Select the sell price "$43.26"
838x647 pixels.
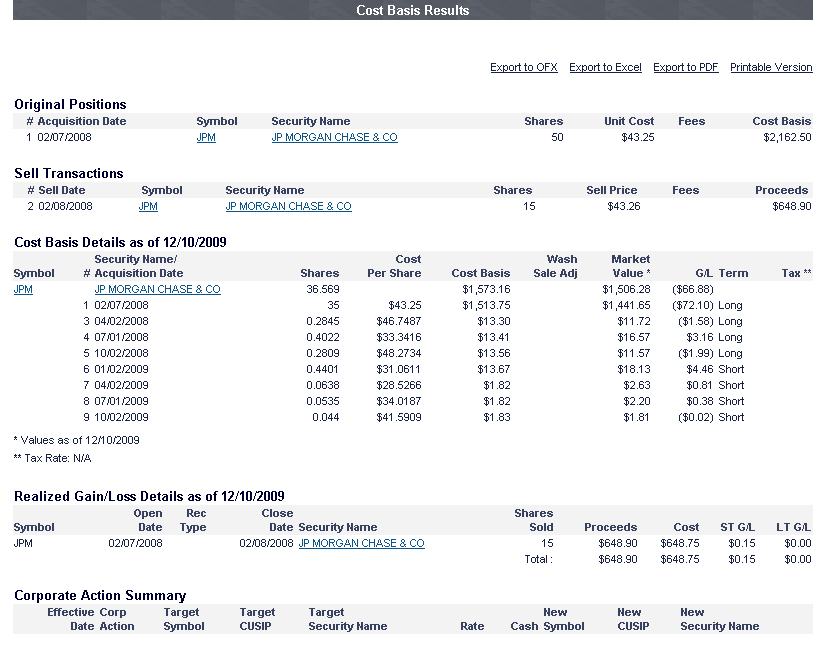pos(624,206)
